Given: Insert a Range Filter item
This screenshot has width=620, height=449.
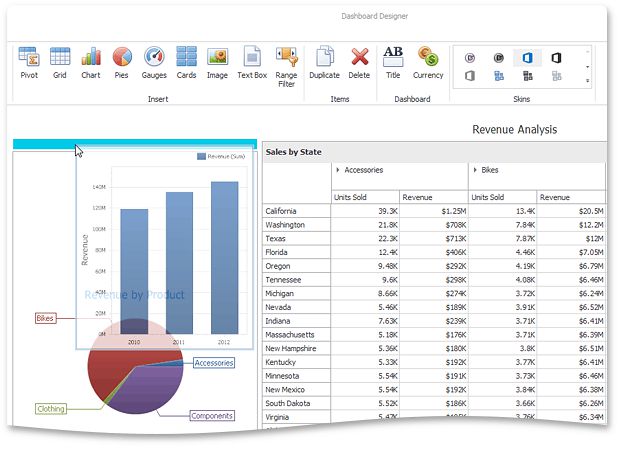Looking at the screenshot, I should [x=287, y=66].
